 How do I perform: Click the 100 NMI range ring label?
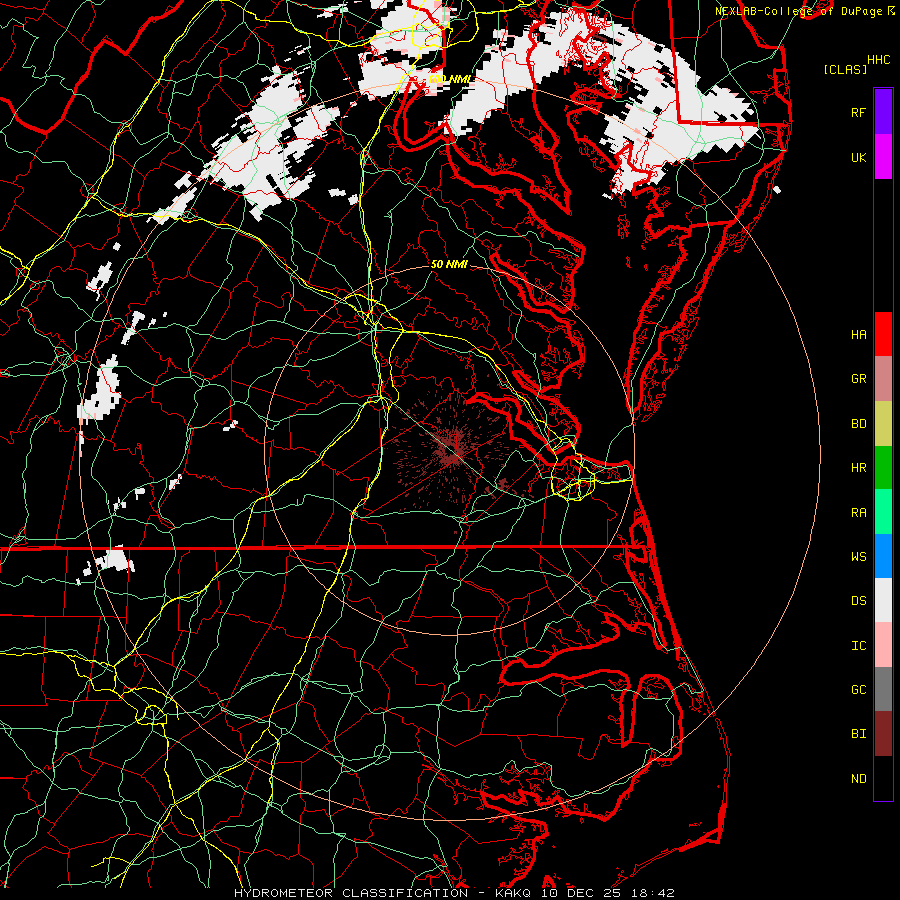click(x=449, y=79)
